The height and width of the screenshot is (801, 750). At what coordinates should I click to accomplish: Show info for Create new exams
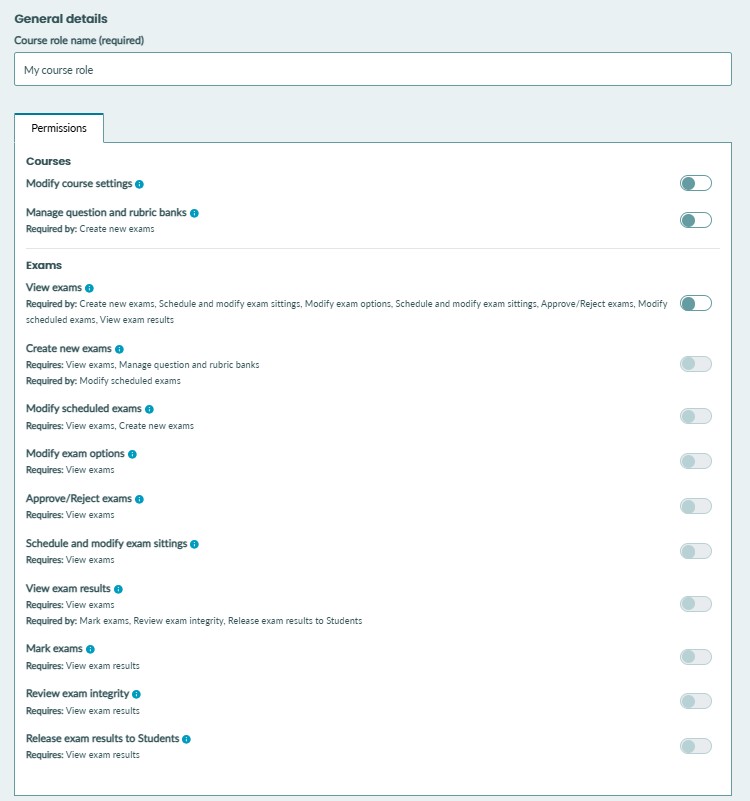pos(119,349)
